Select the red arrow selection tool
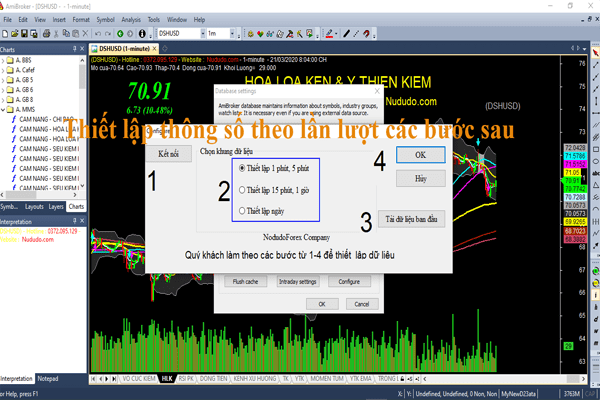 pos(595,53)
